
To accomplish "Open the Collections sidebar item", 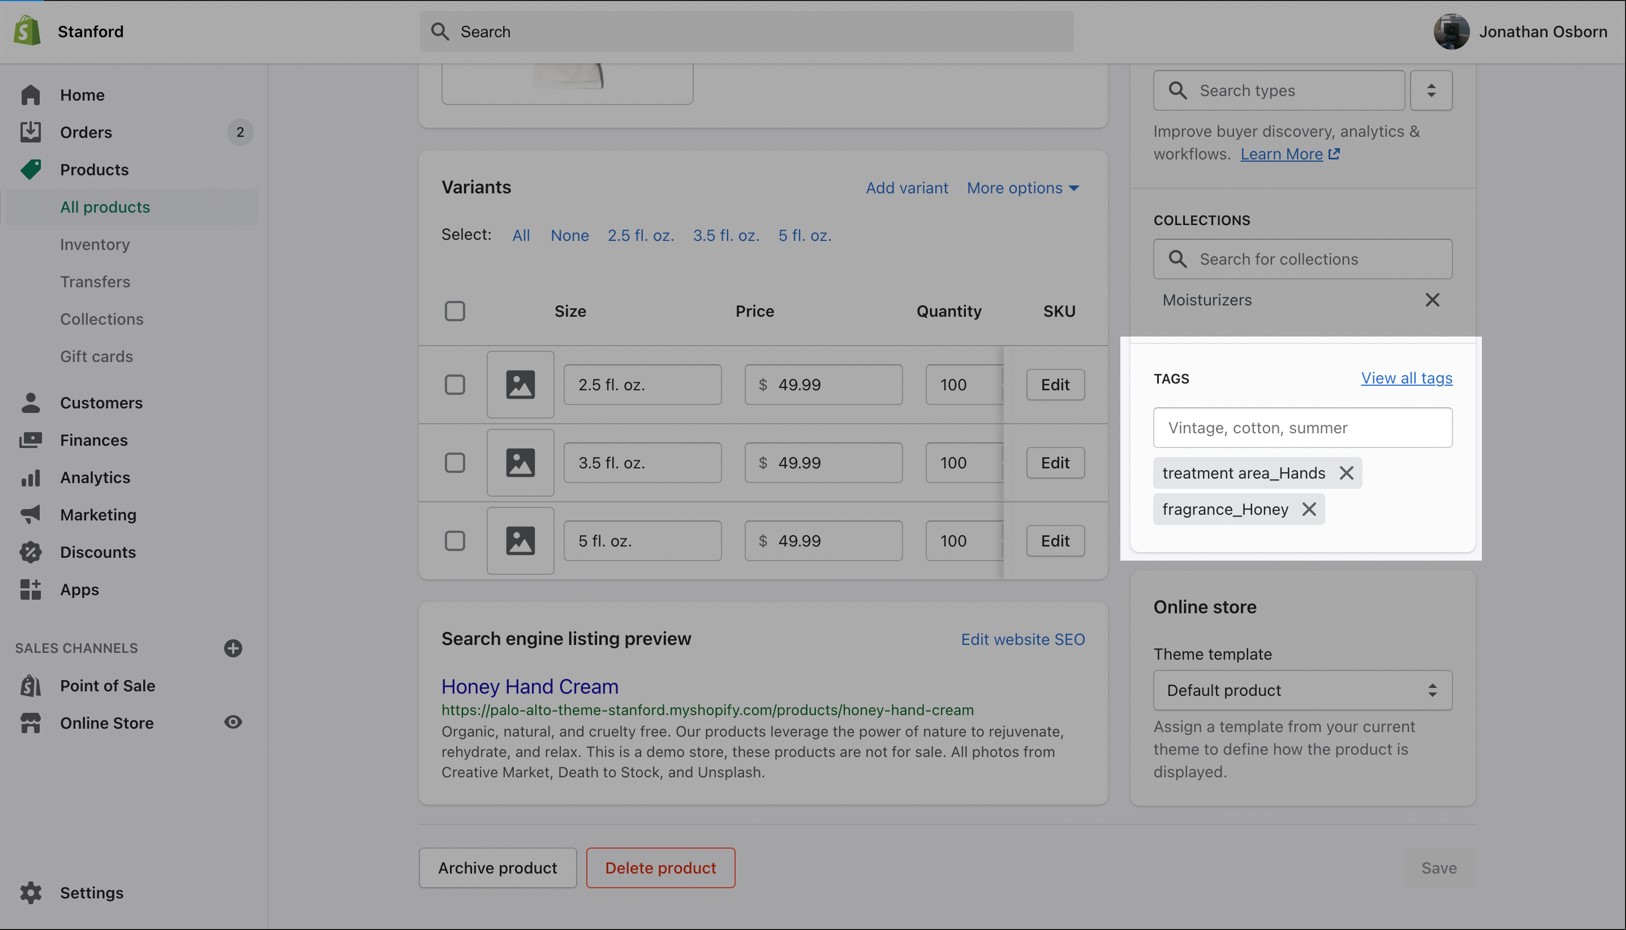I will point(101,319).
